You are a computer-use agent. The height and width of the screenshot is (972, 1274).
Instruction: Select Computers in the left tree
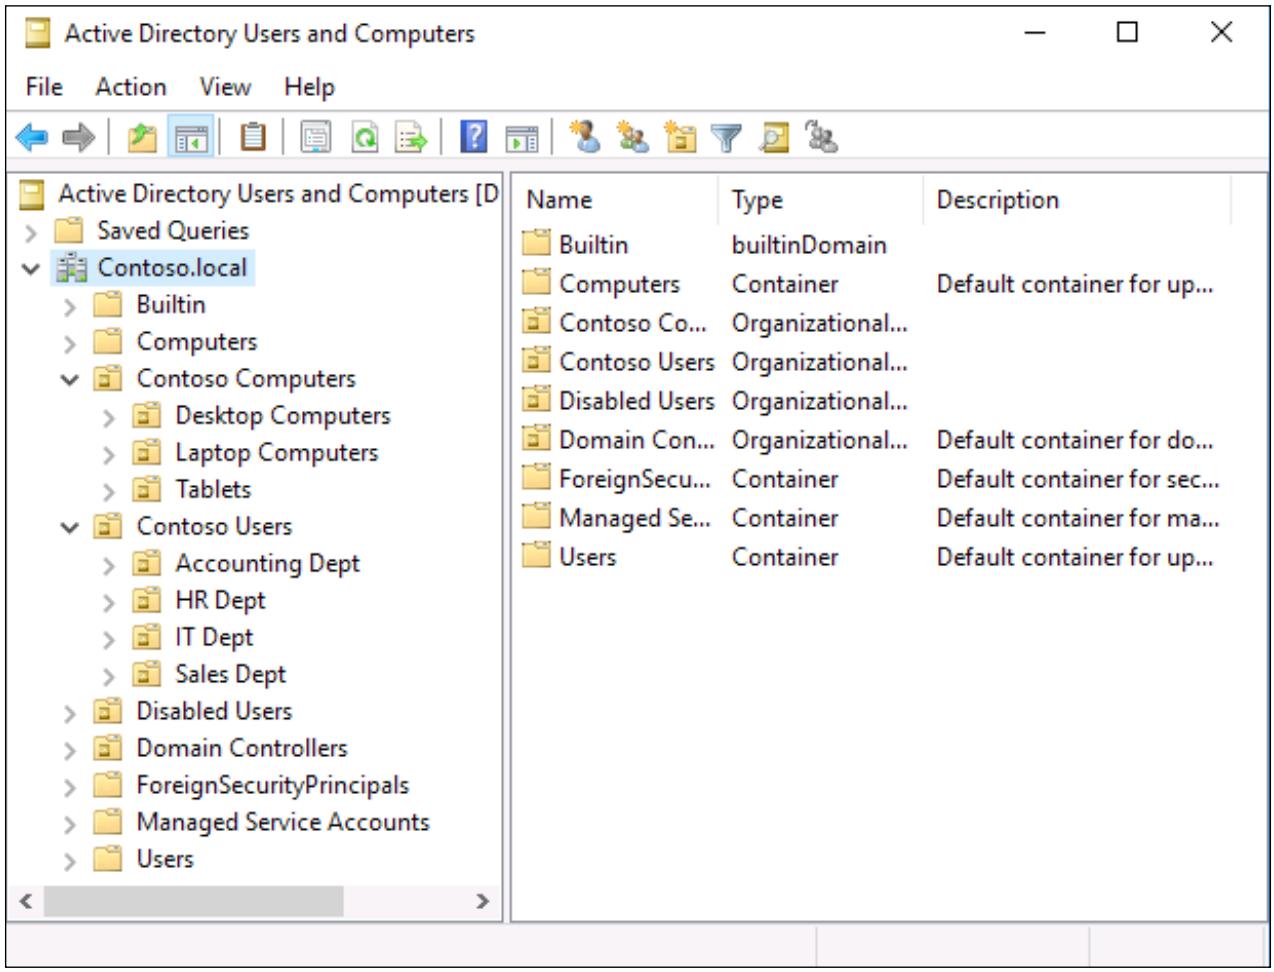(x=196, y=342)
